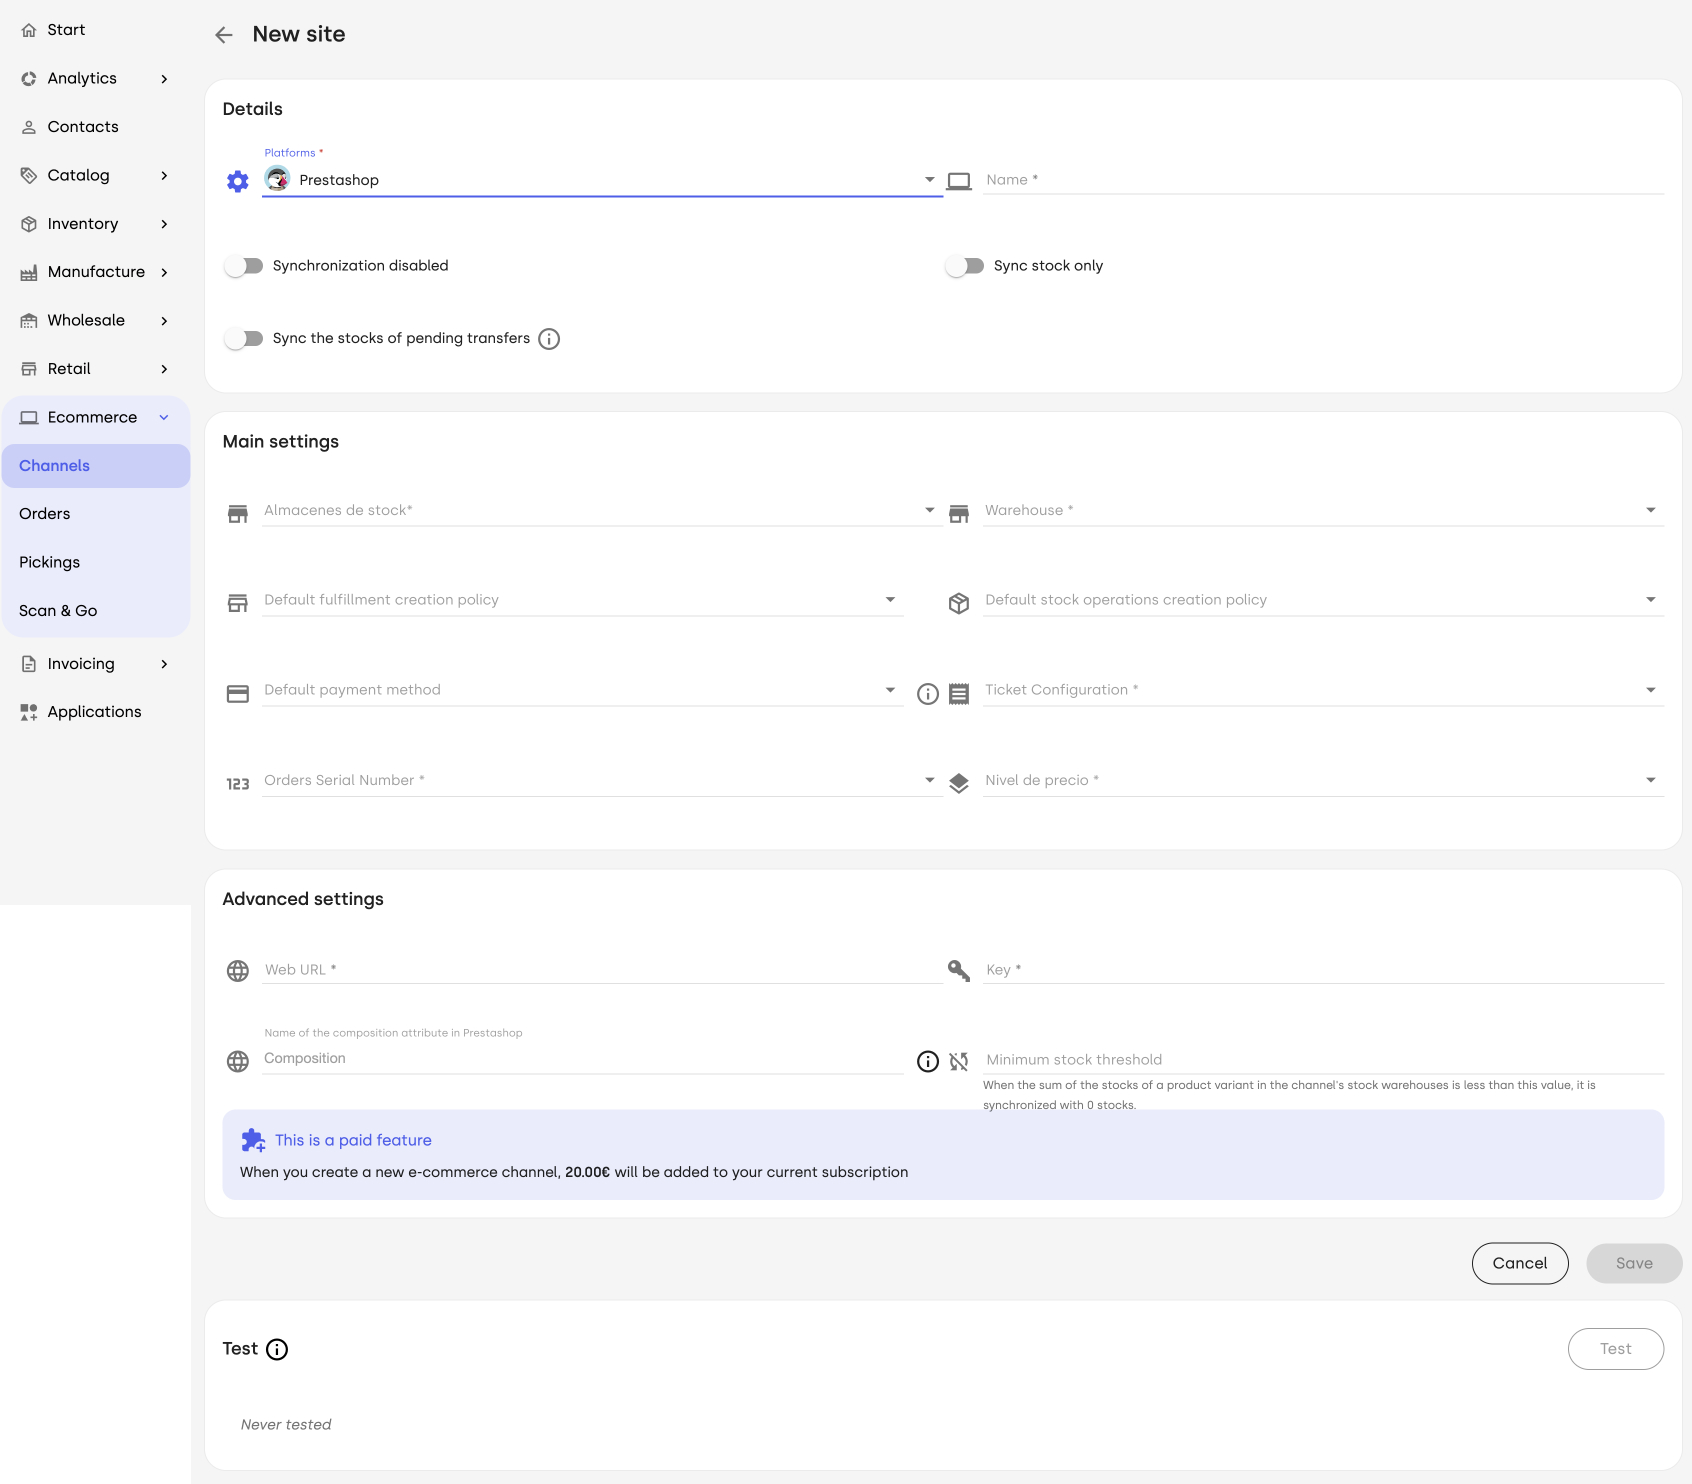Click the Cancel button
The height and width of the screenshot is (1484, 1692).
[x=1520, y=1263]
